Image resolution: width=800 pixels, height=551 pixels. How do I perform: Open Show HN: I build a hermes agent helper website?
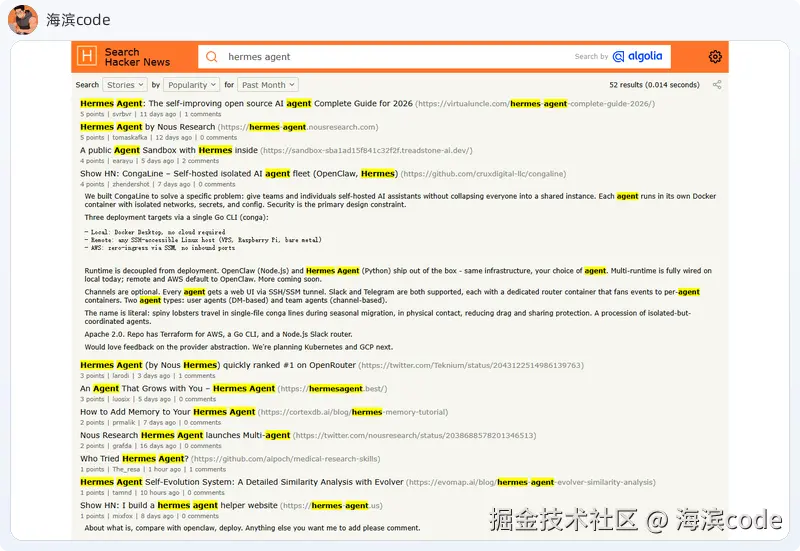click(x=179, y=506)
